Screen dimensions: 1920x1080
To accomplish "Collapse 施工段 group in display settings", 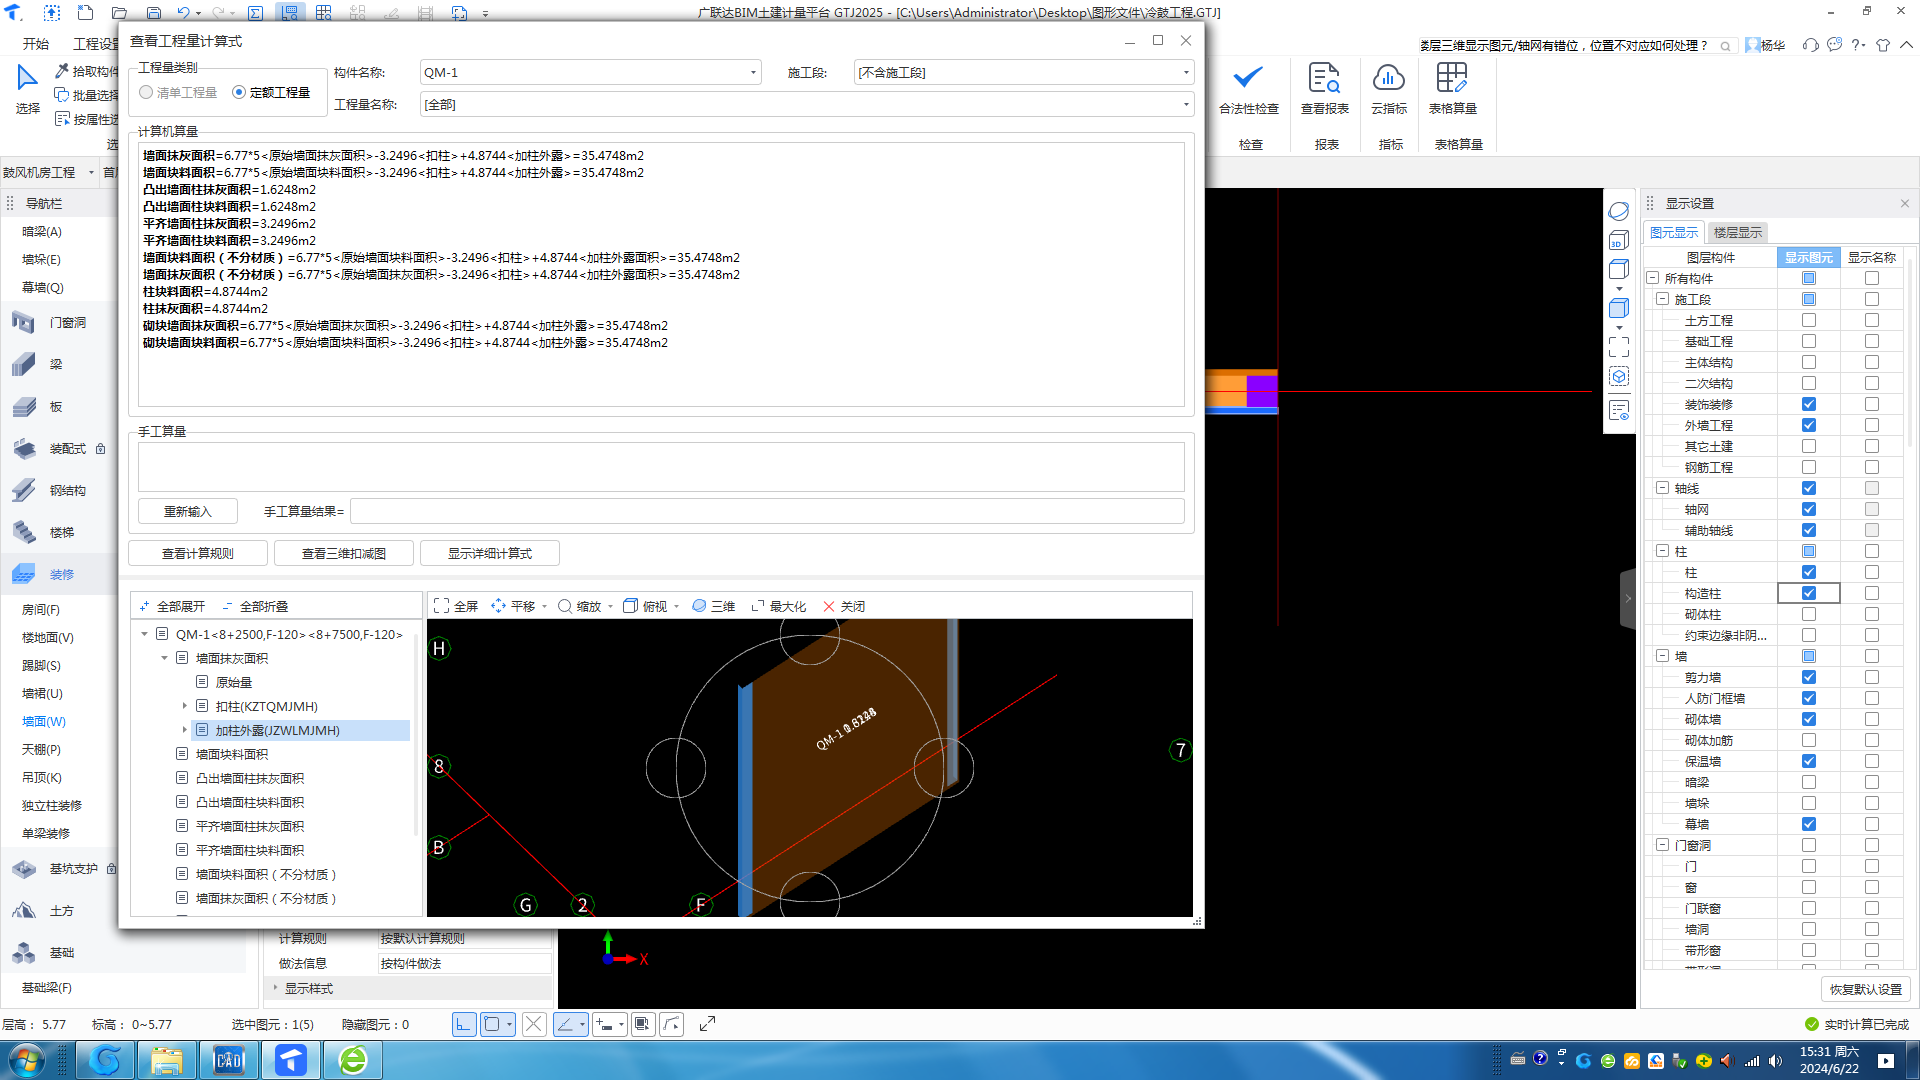I will coord(1662,299).
